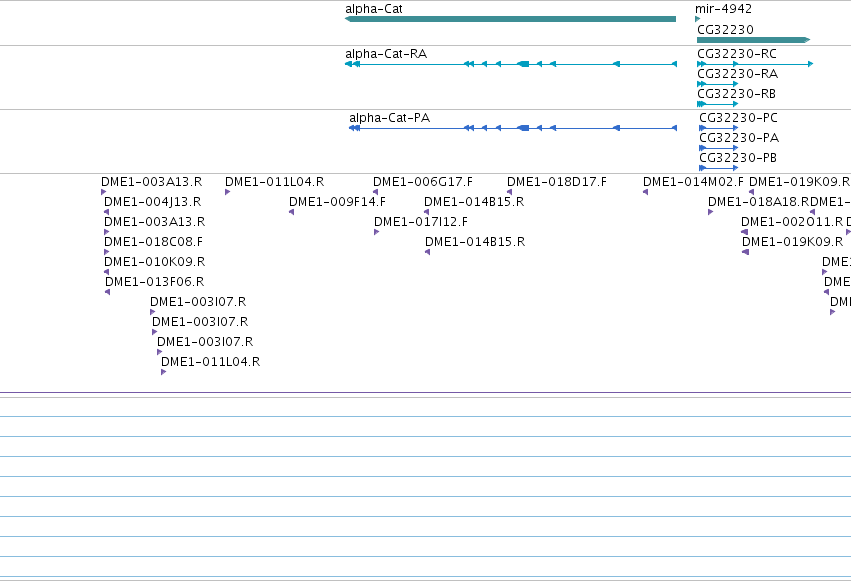Select the DME1-010K09.R feature
This screenshot has height=581, width=851.
coord(106,272)
